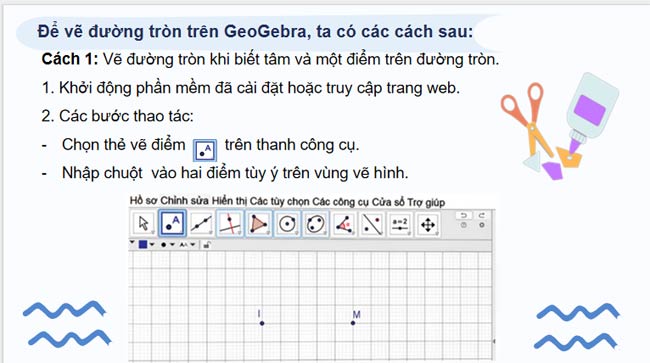Select the Angle tool

click(344, 224)
